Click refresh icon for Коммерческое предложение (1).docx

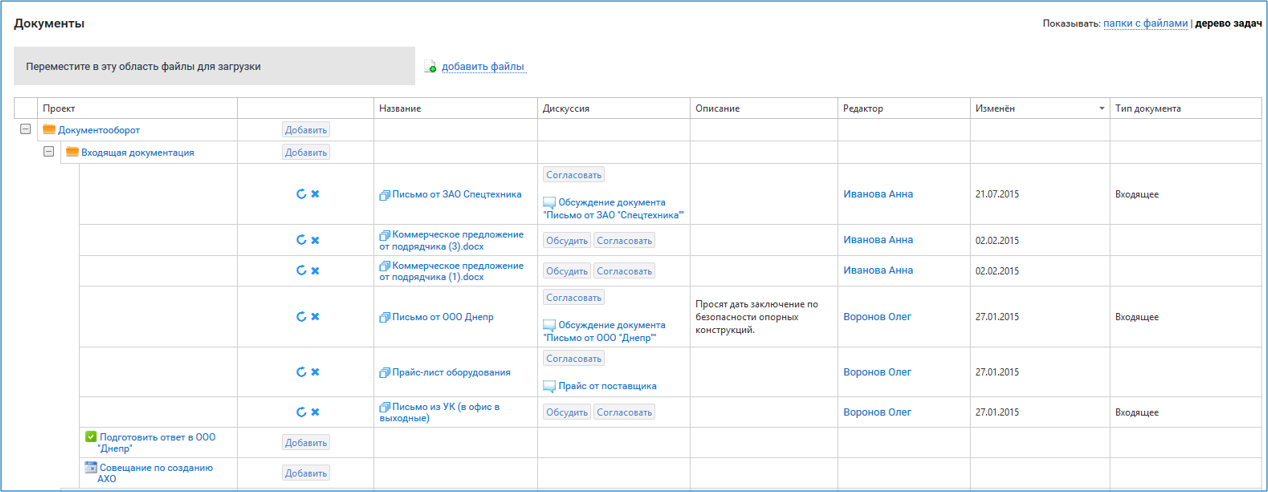301,270
